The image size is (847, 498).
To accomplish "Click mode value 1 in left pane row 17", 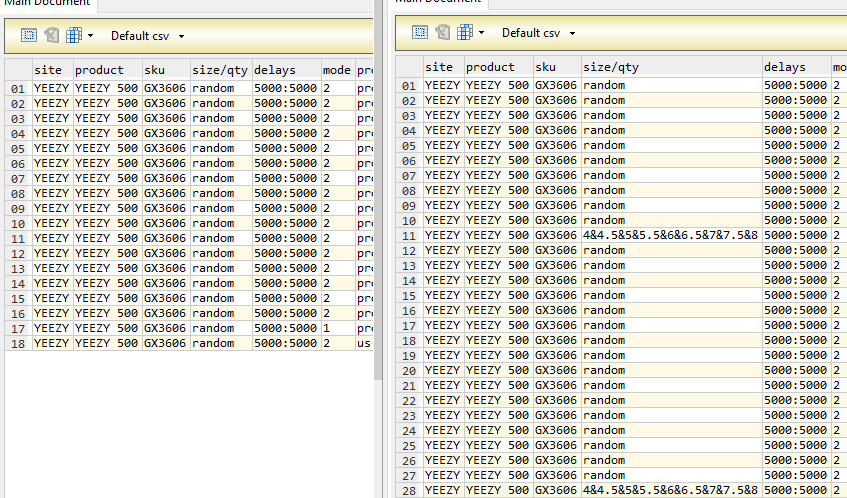I will pyautogui.click(x=338, y=328).
